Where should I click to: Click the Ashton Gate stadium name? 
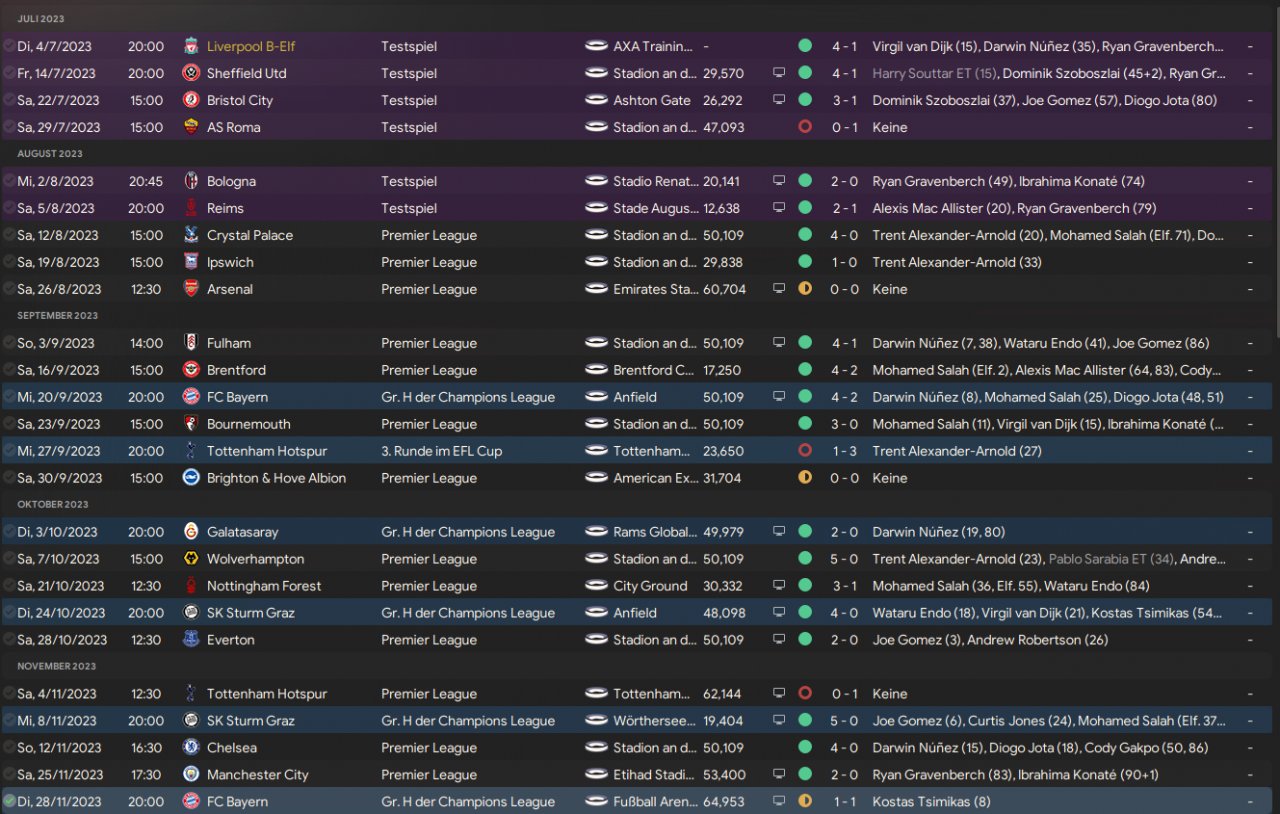click(x=652, y=100)
